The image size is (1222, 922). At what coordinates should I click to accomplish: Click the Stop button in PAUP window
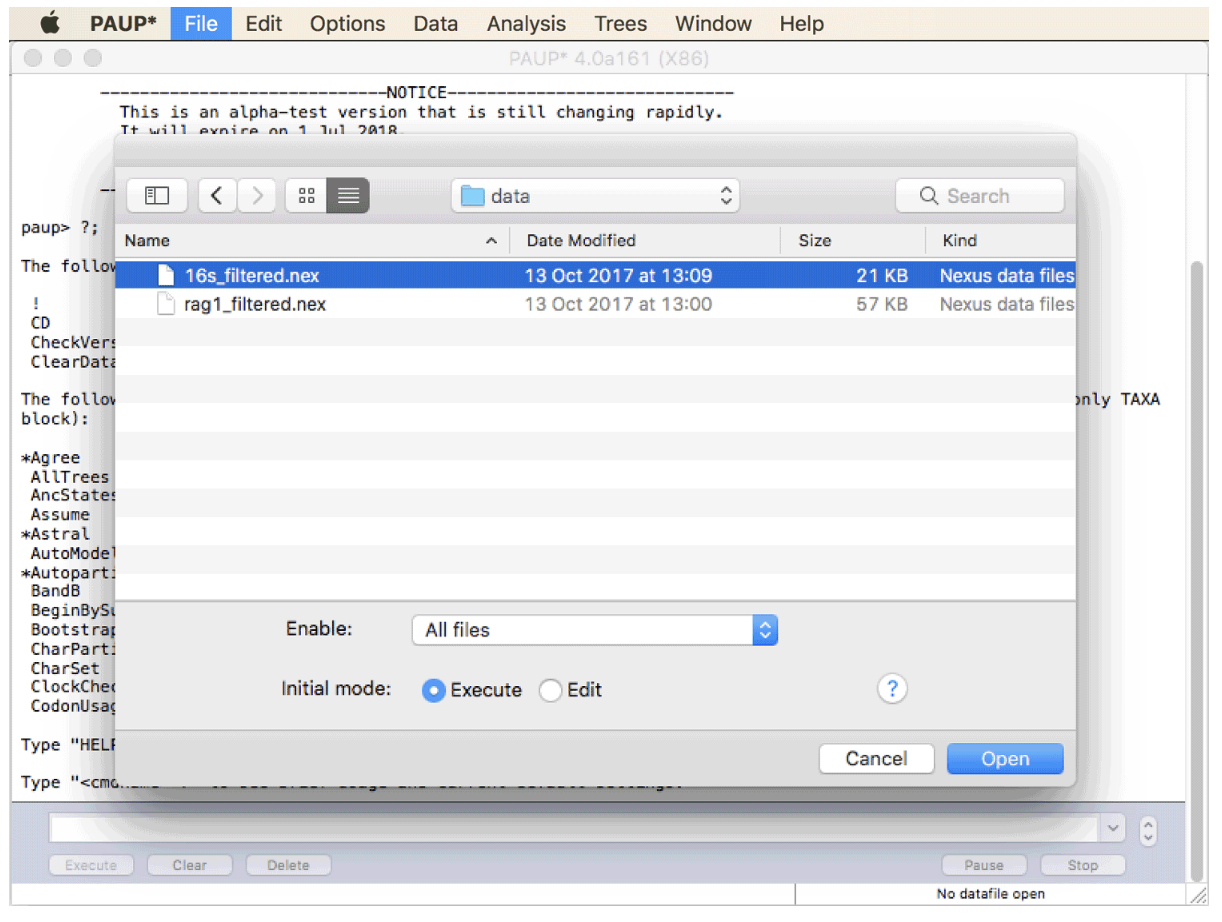pyautogui.click(x=1082, y=865)
